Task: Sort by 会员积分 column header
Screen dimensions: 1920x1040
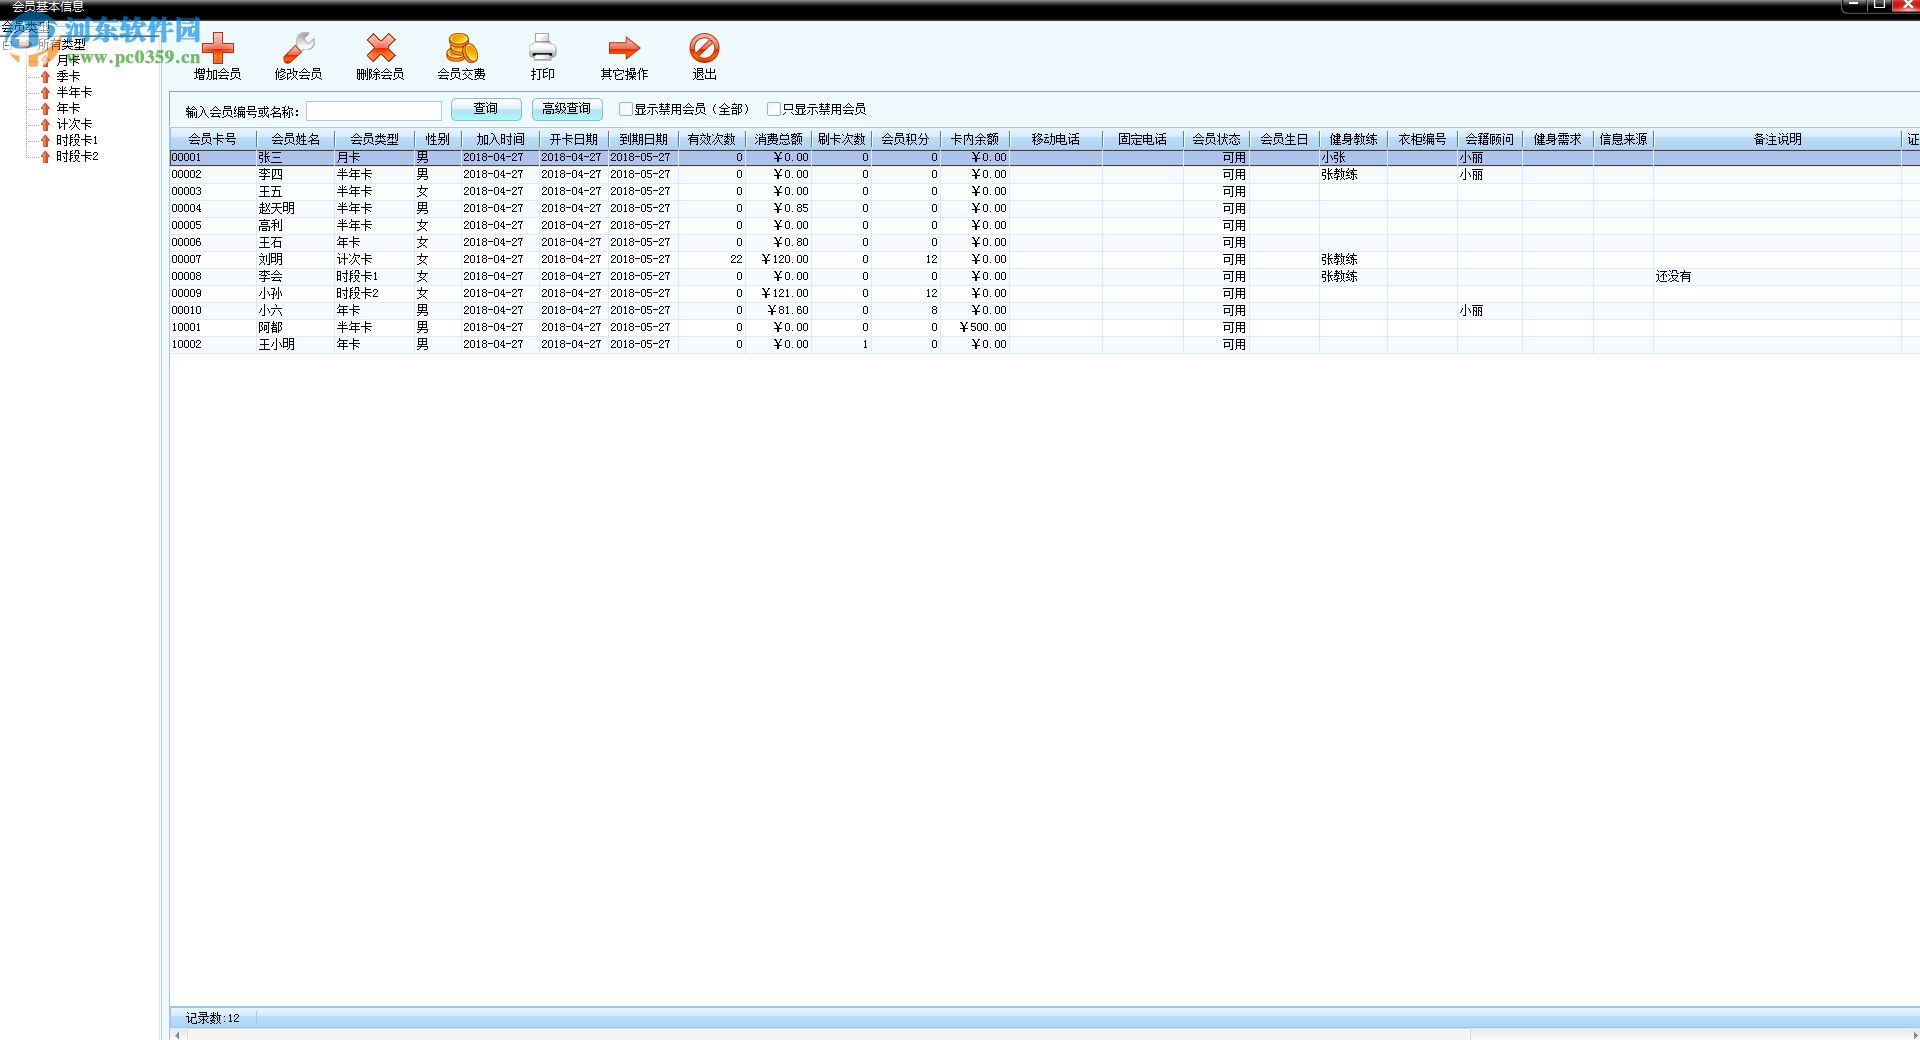Action: 905,139
